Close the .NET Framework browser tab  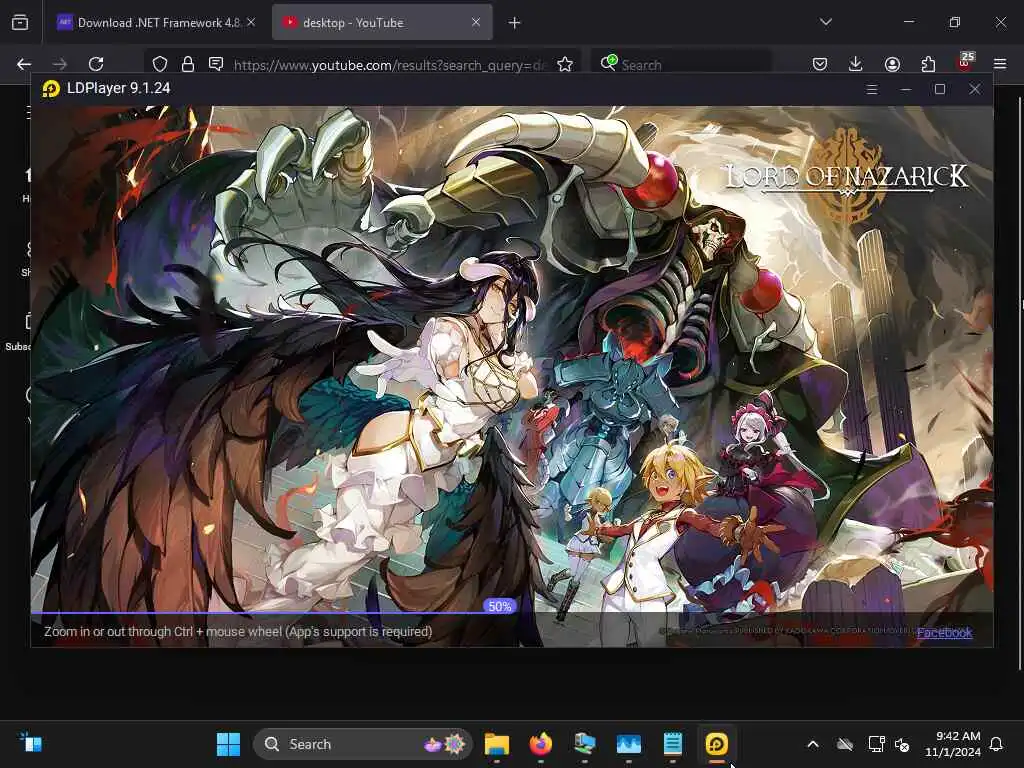pos(251,22)
